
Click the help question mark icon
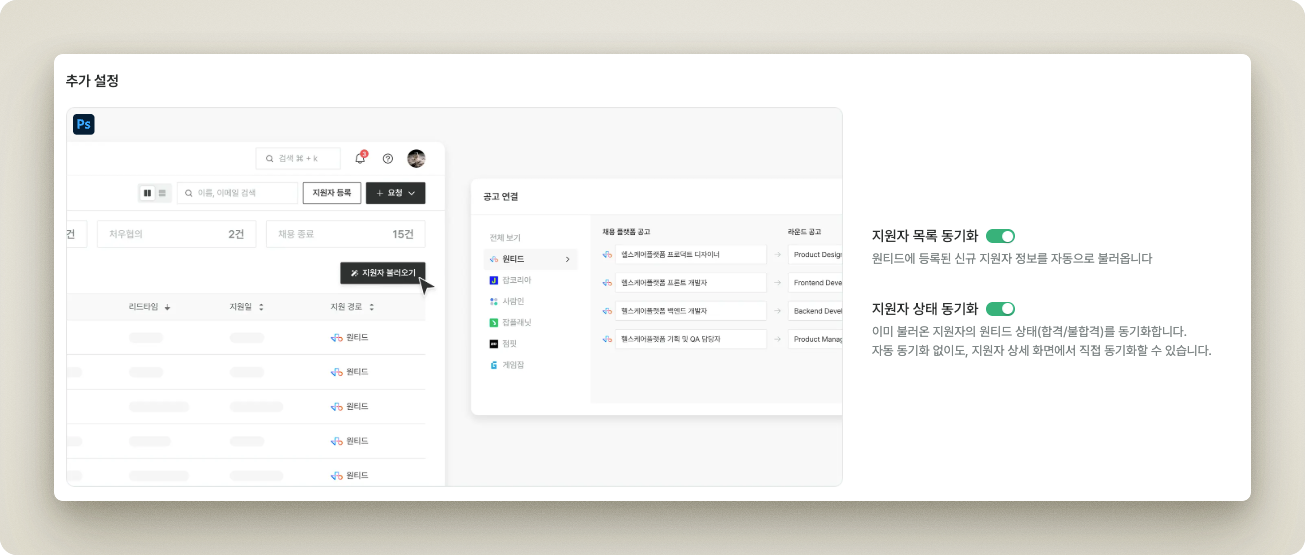(388, 158)
